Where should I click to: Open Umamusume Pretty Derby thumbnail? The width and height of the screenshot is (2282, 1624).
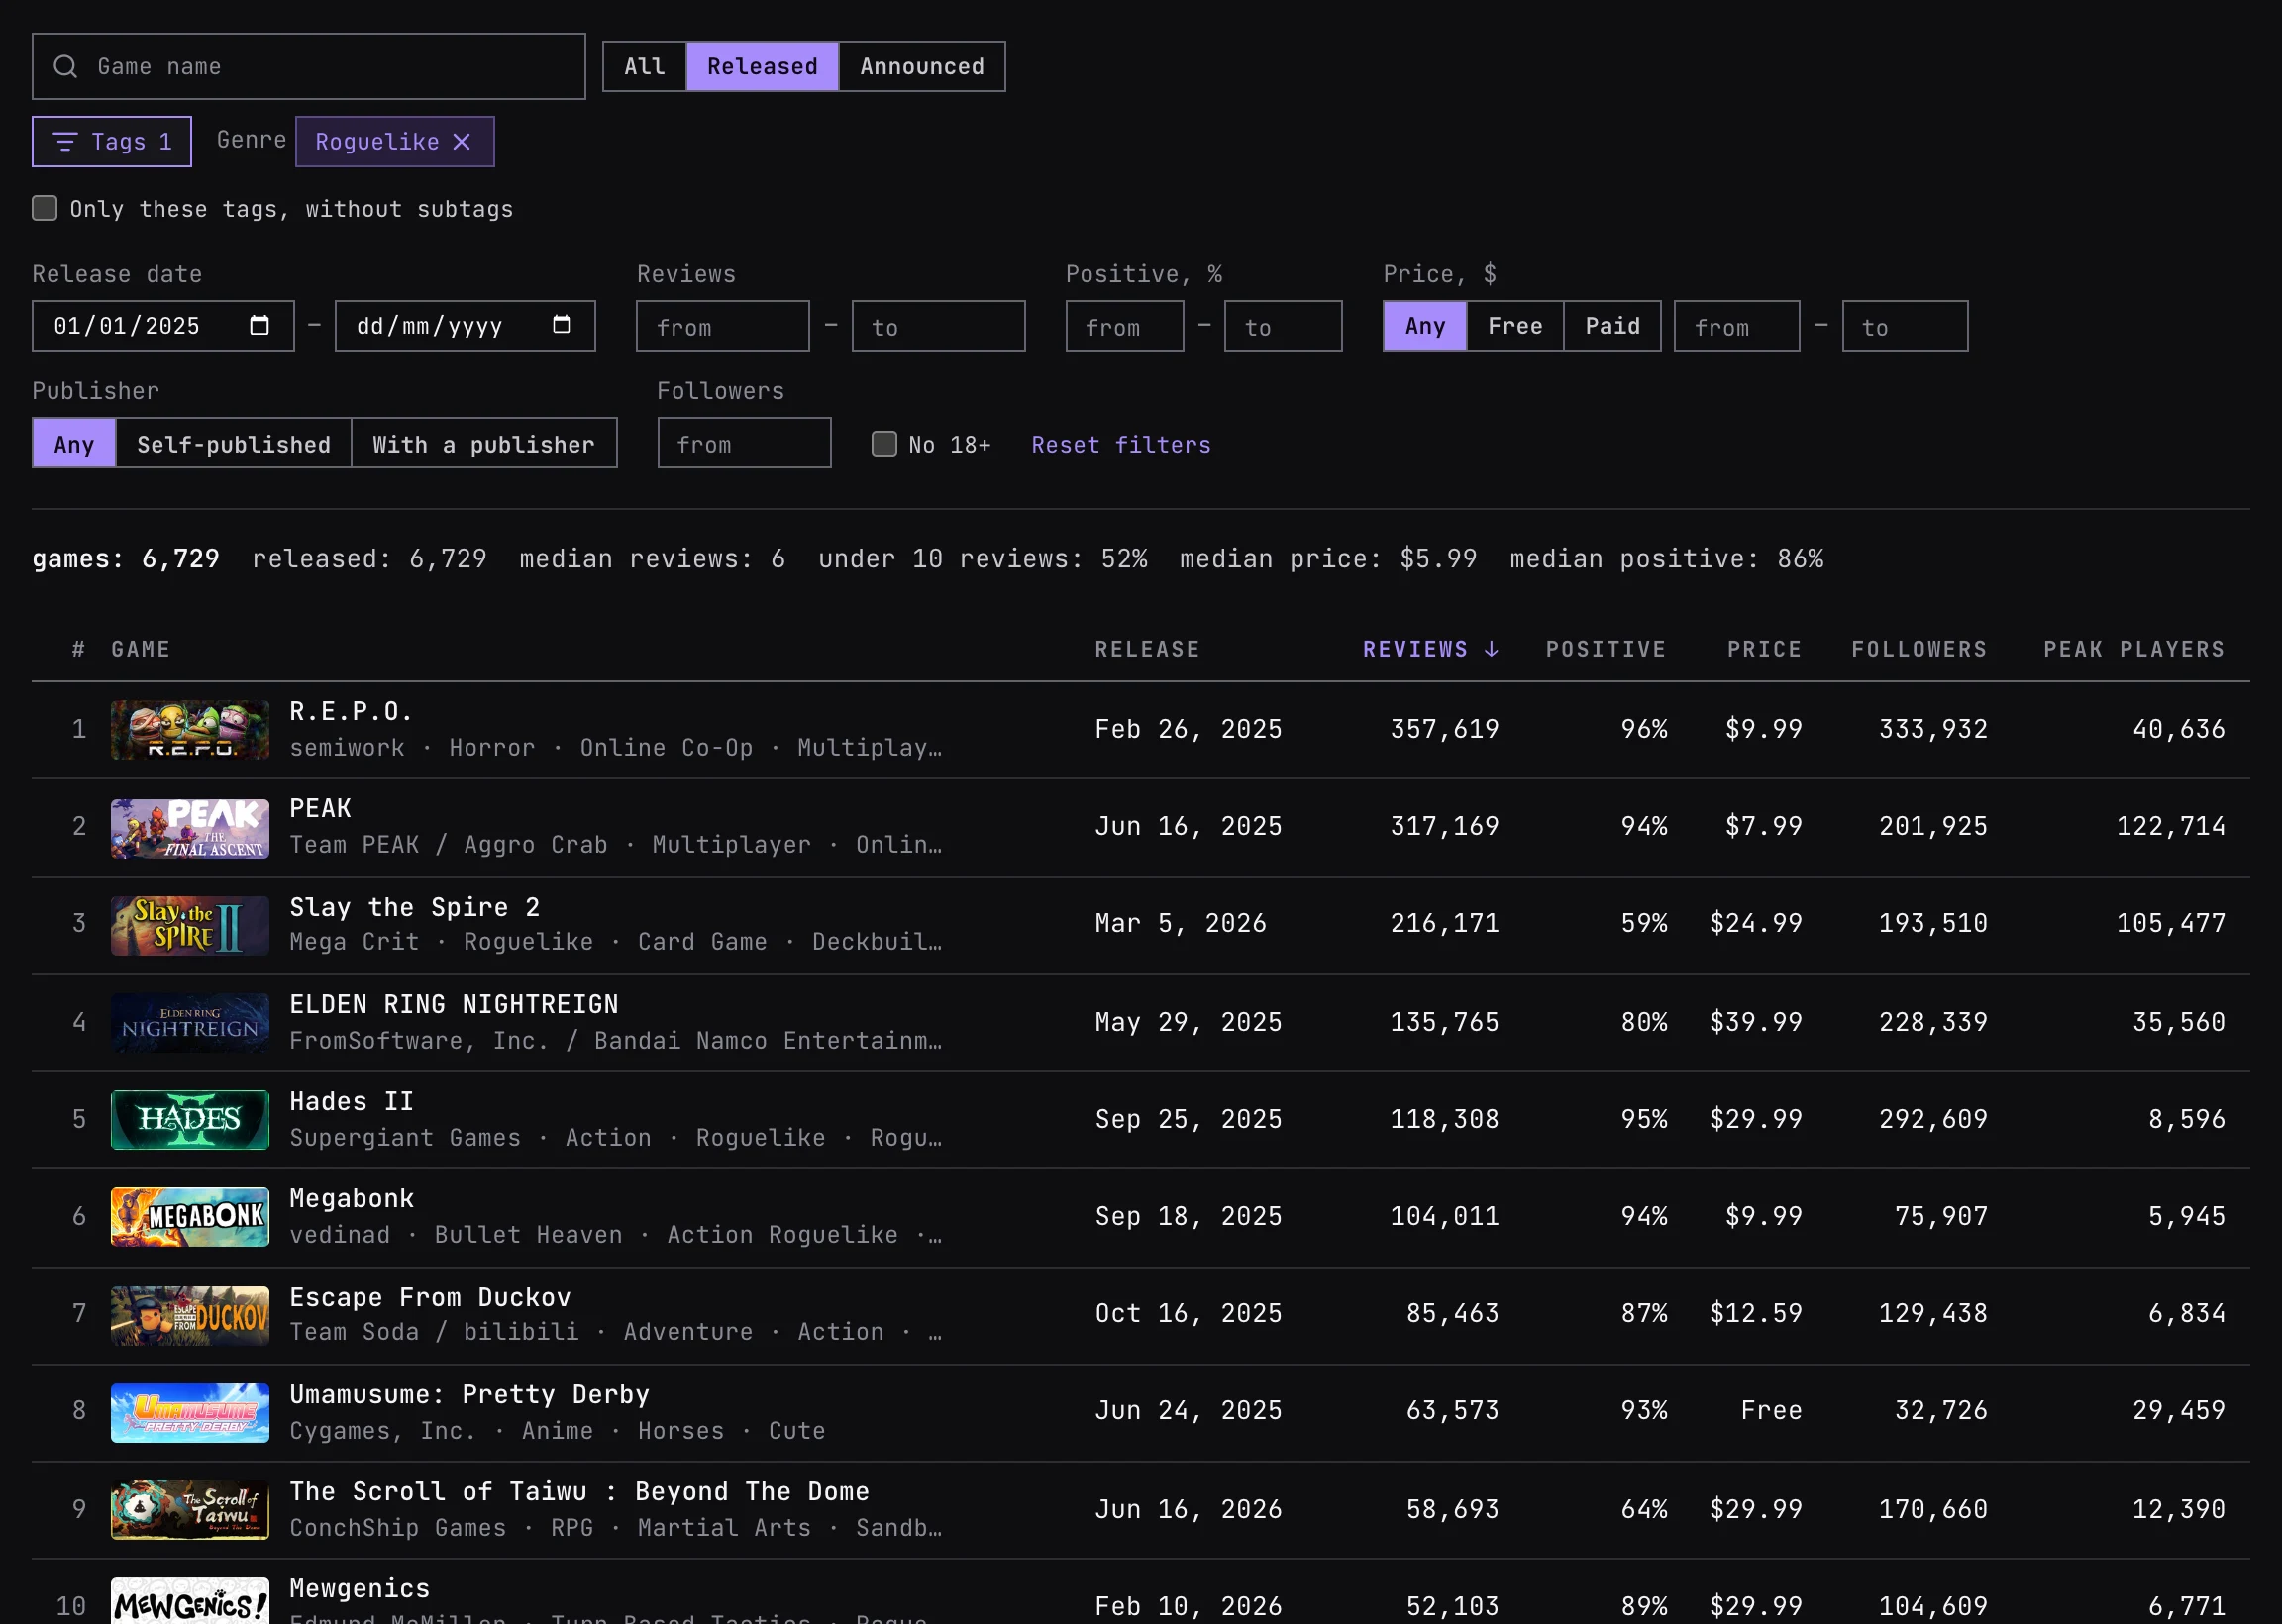point(190,1412)
